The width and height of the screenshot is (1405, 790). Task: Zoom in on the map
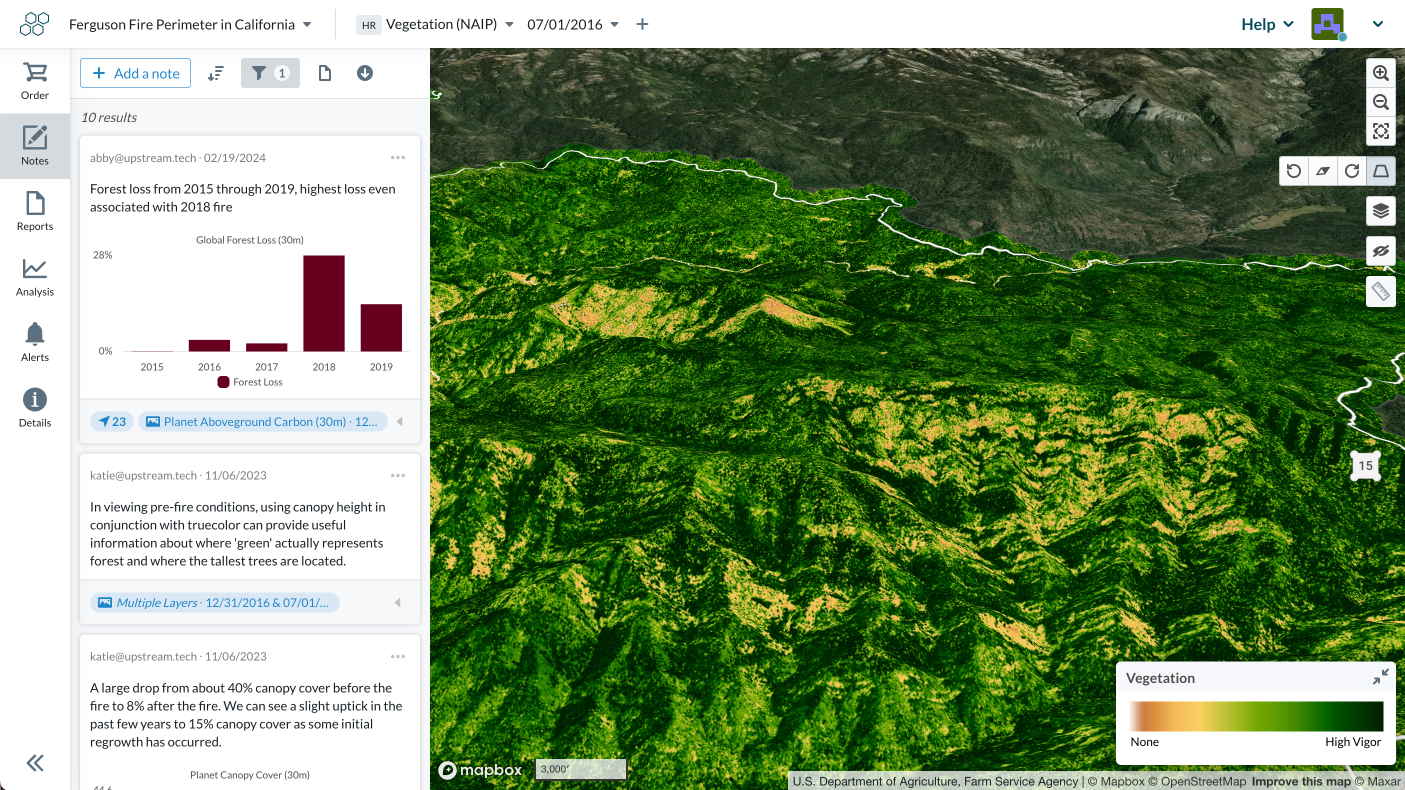1380,73
